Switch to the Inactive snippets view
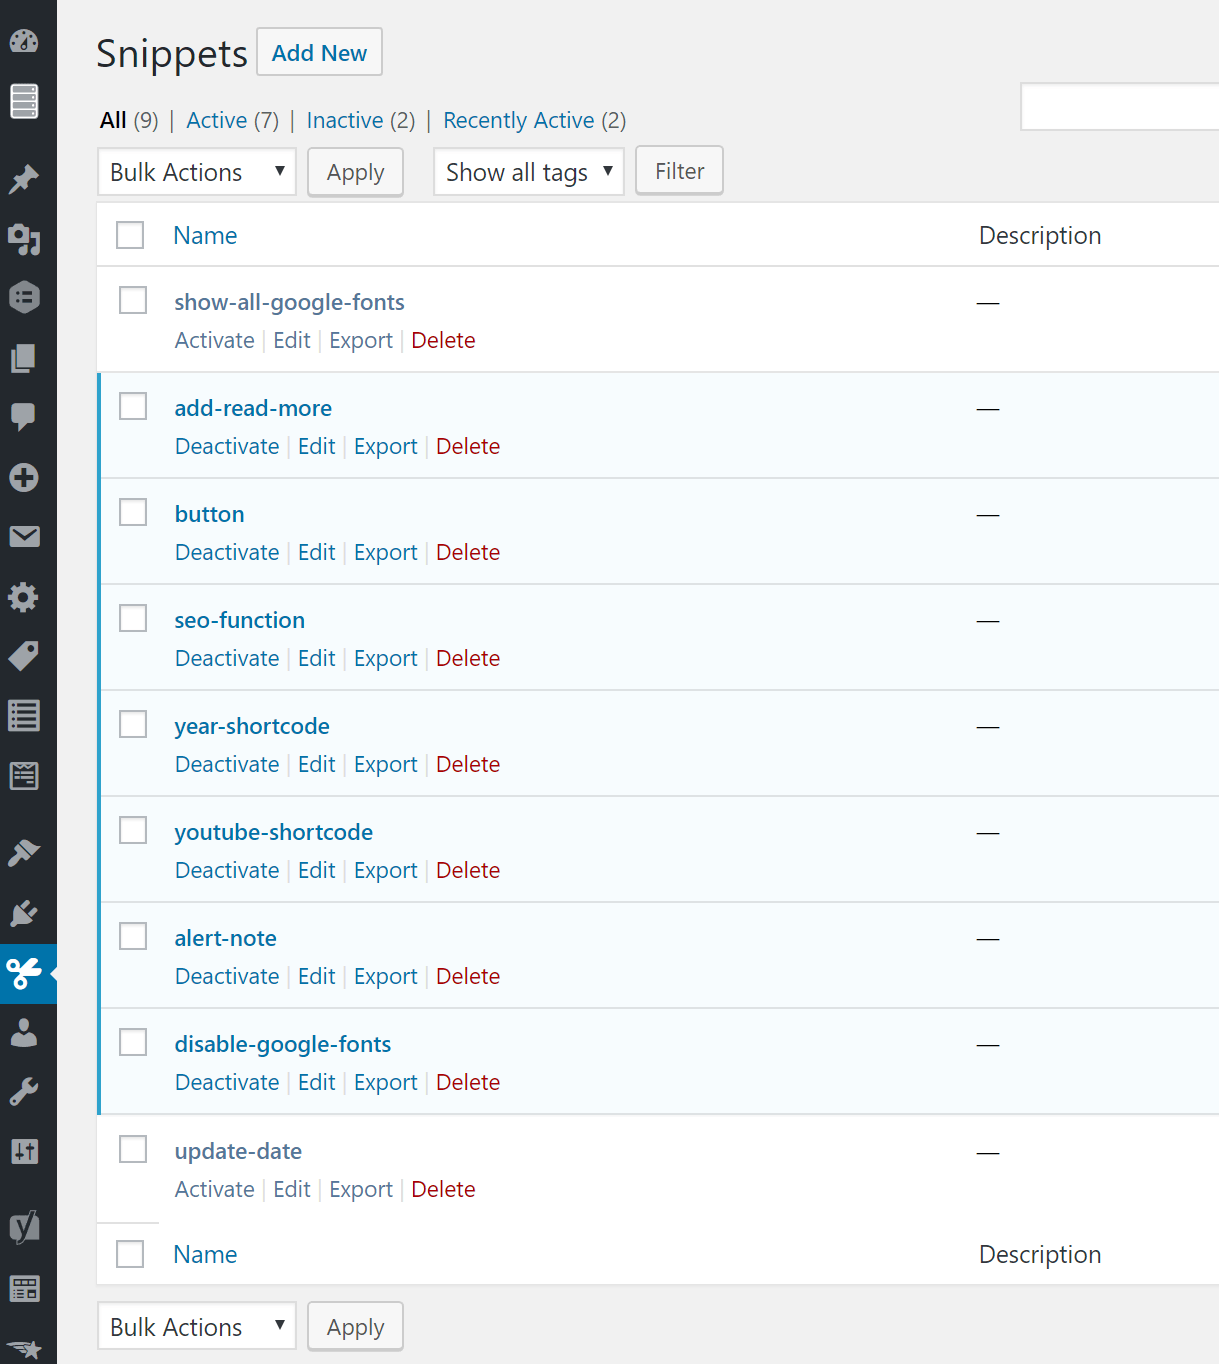1219x1364 pixels. click(x=345, y=120)
